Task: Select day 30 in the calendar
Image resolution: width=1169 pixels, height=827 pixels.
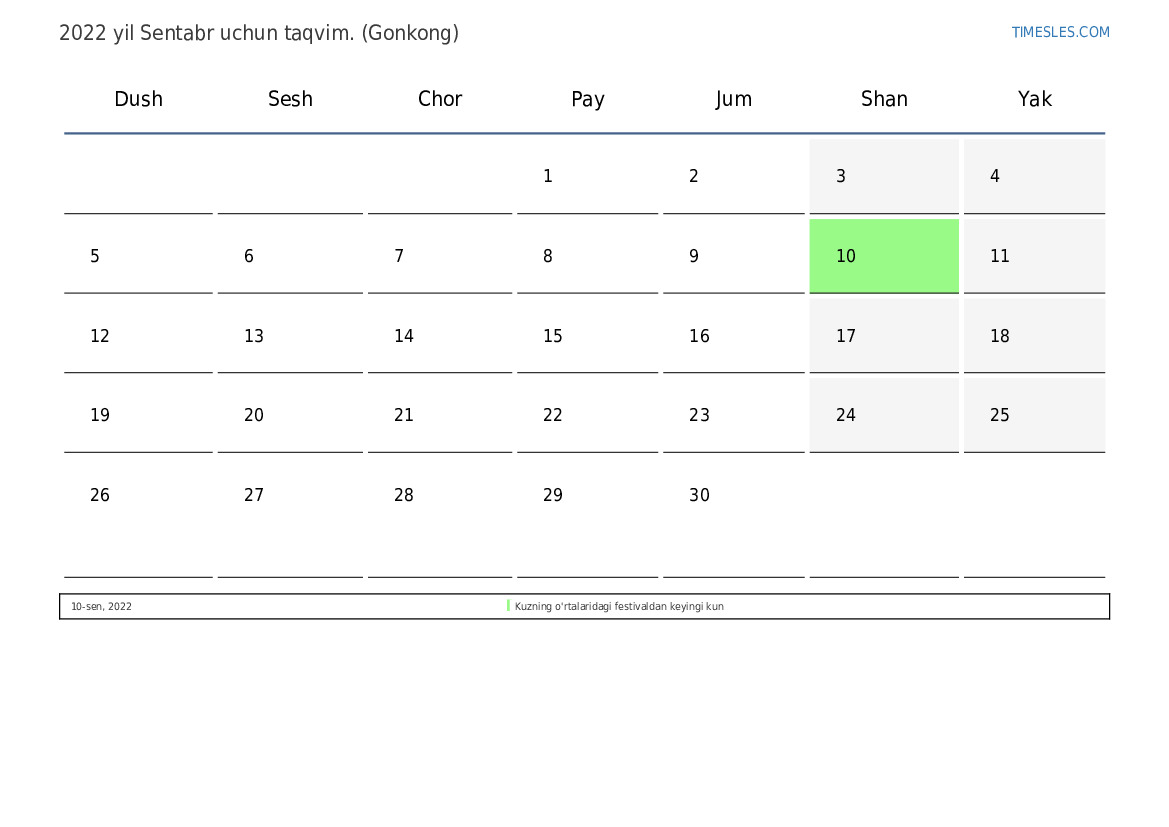Action: click(x=734, y=518)
